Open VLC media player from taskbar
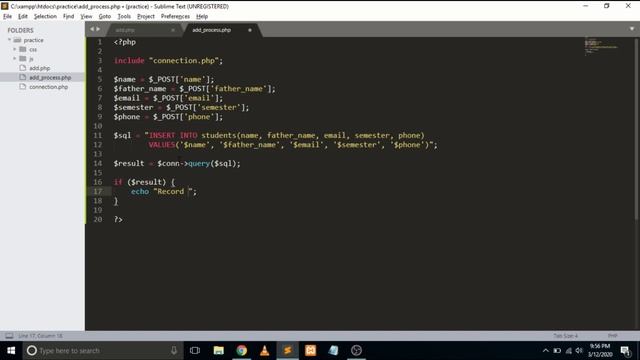This screenshot has width=640, height=360. [x=264, y=351]
